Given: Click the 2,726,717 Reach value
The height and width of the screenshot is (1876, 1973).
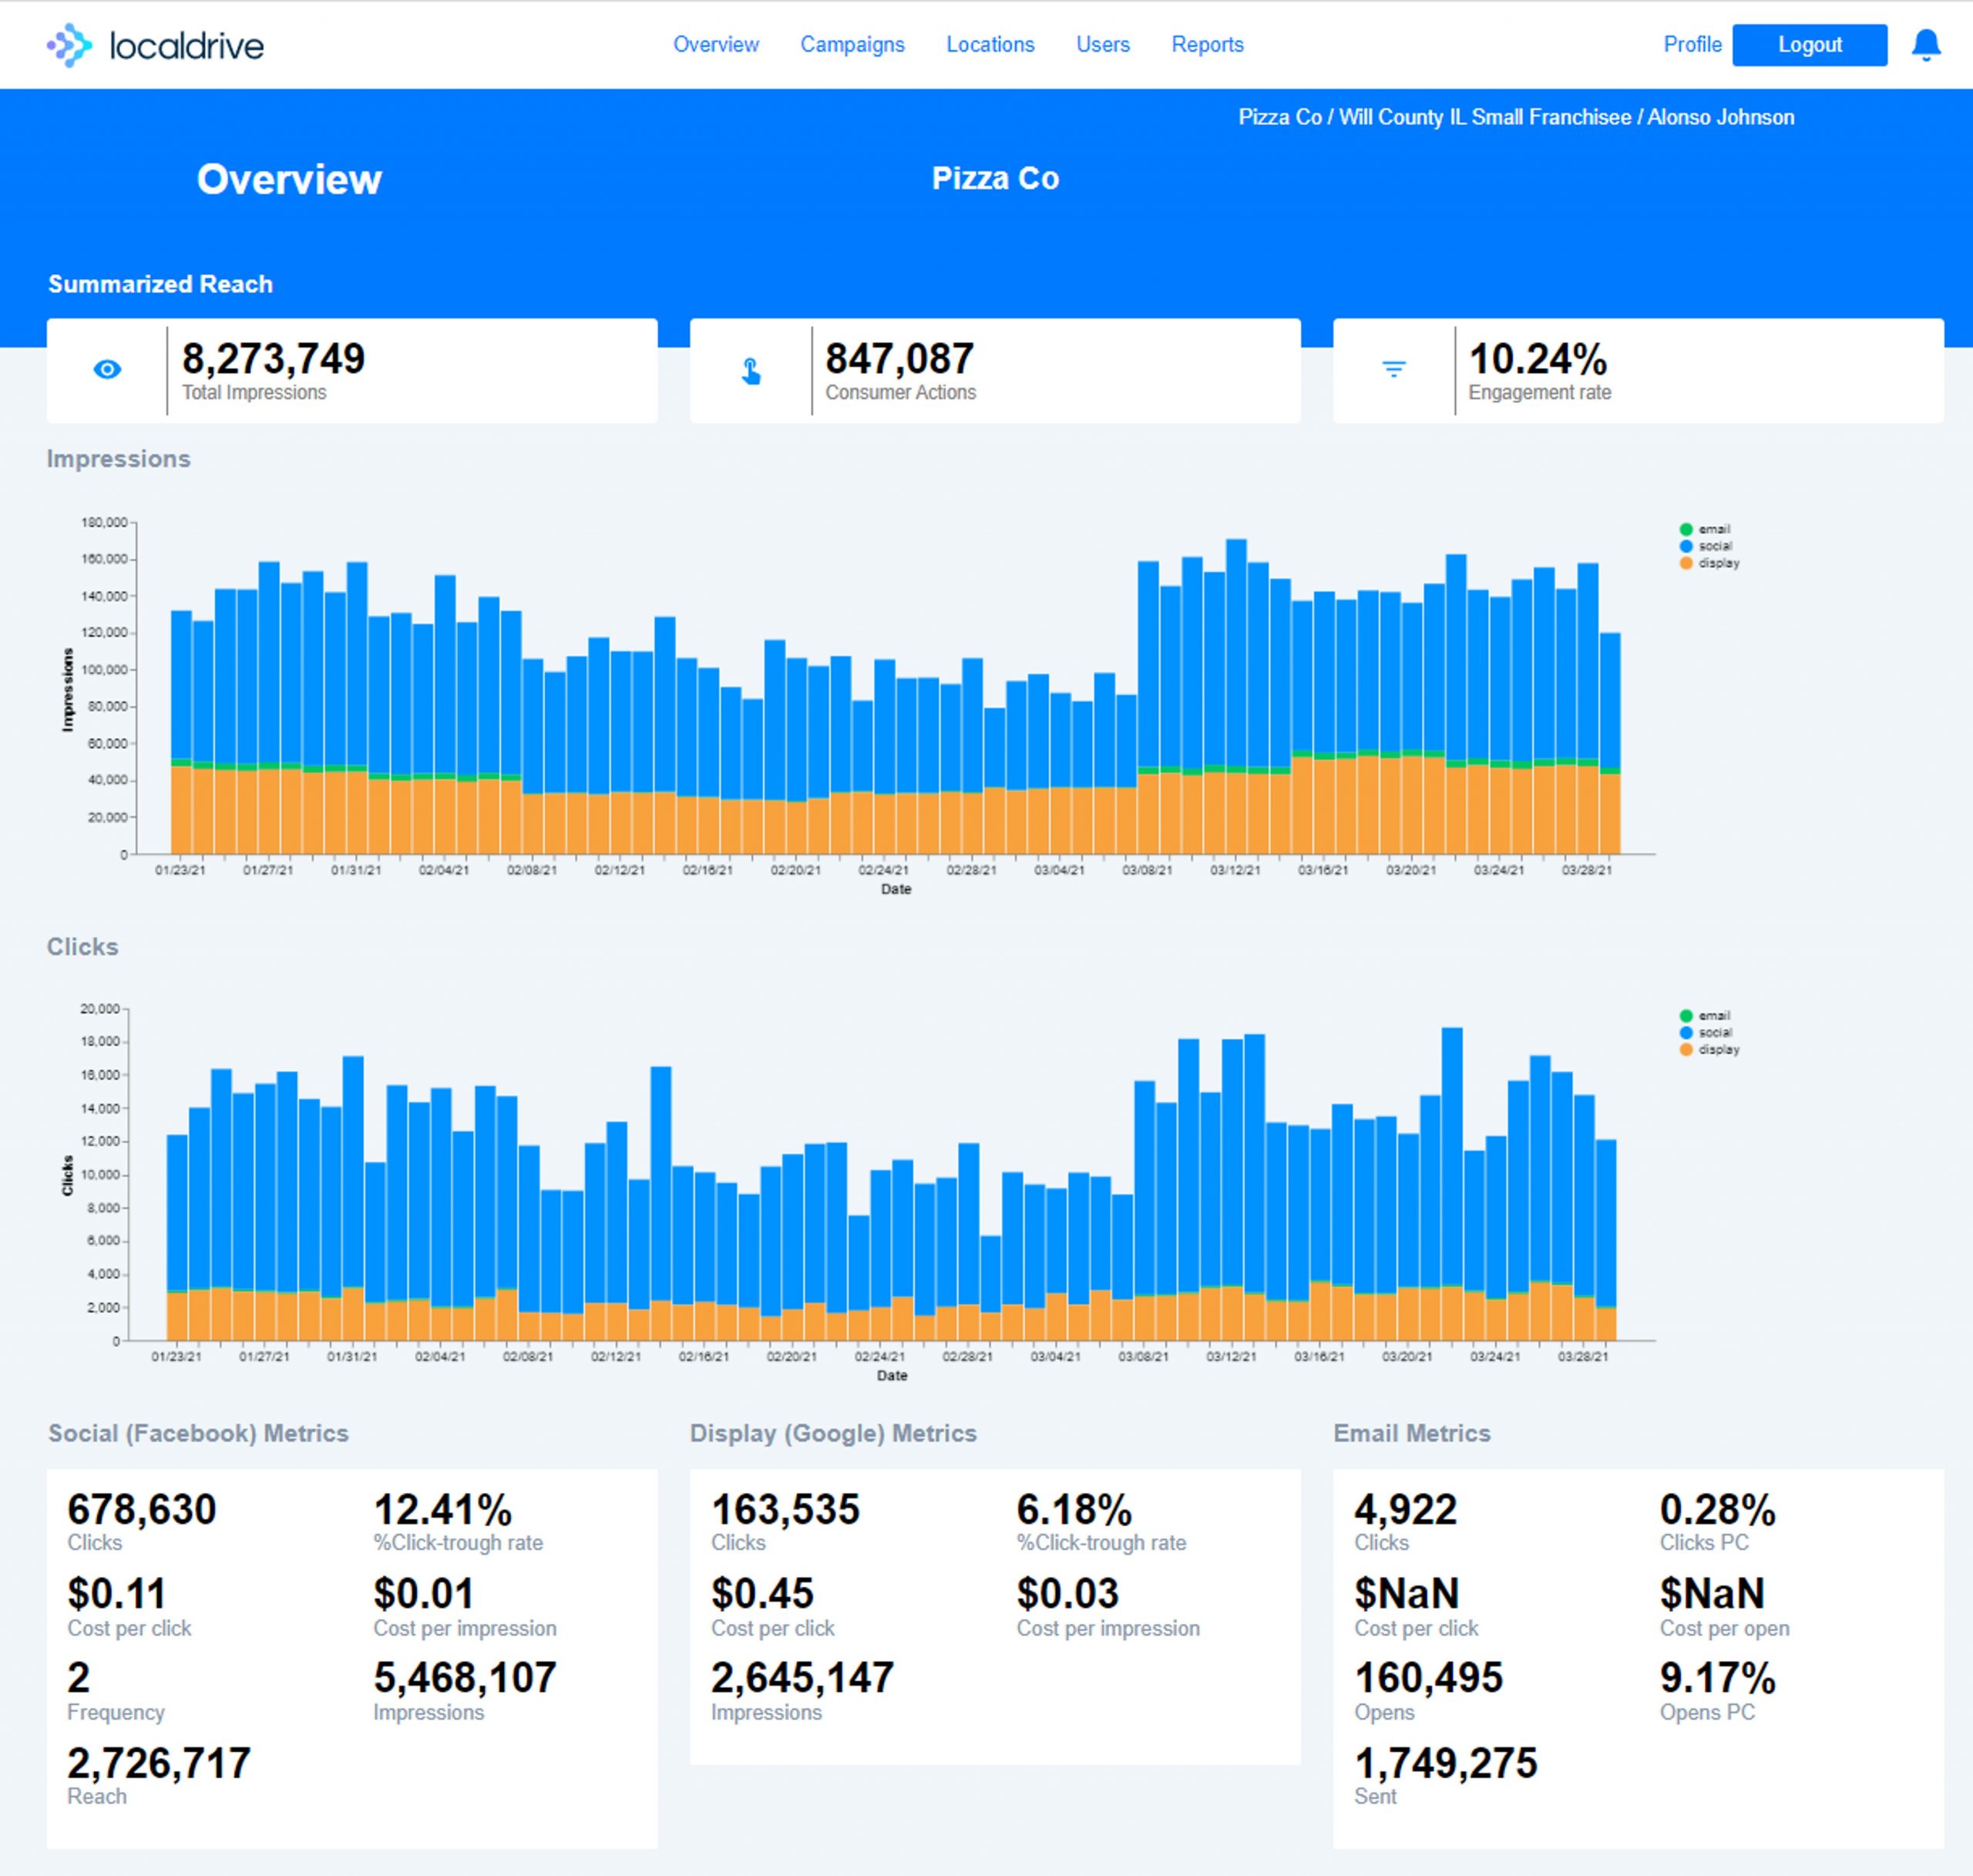Looking at the screenshot, I should (x=158, y=1762).
